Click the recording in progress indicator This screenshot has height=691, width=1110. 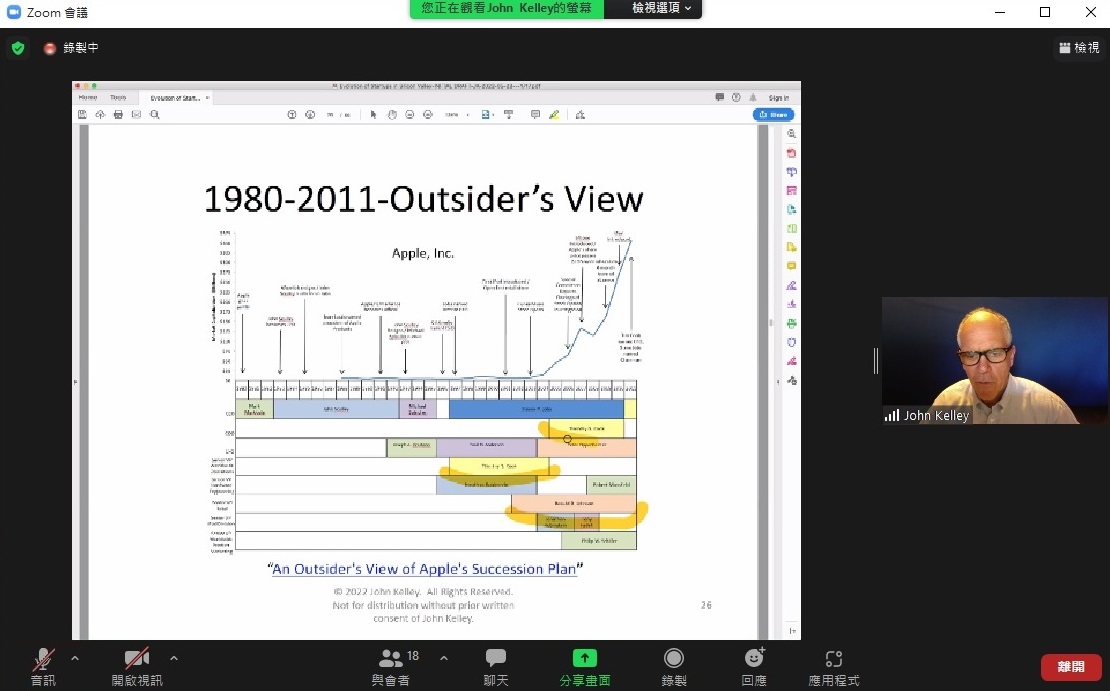point(71,48)
